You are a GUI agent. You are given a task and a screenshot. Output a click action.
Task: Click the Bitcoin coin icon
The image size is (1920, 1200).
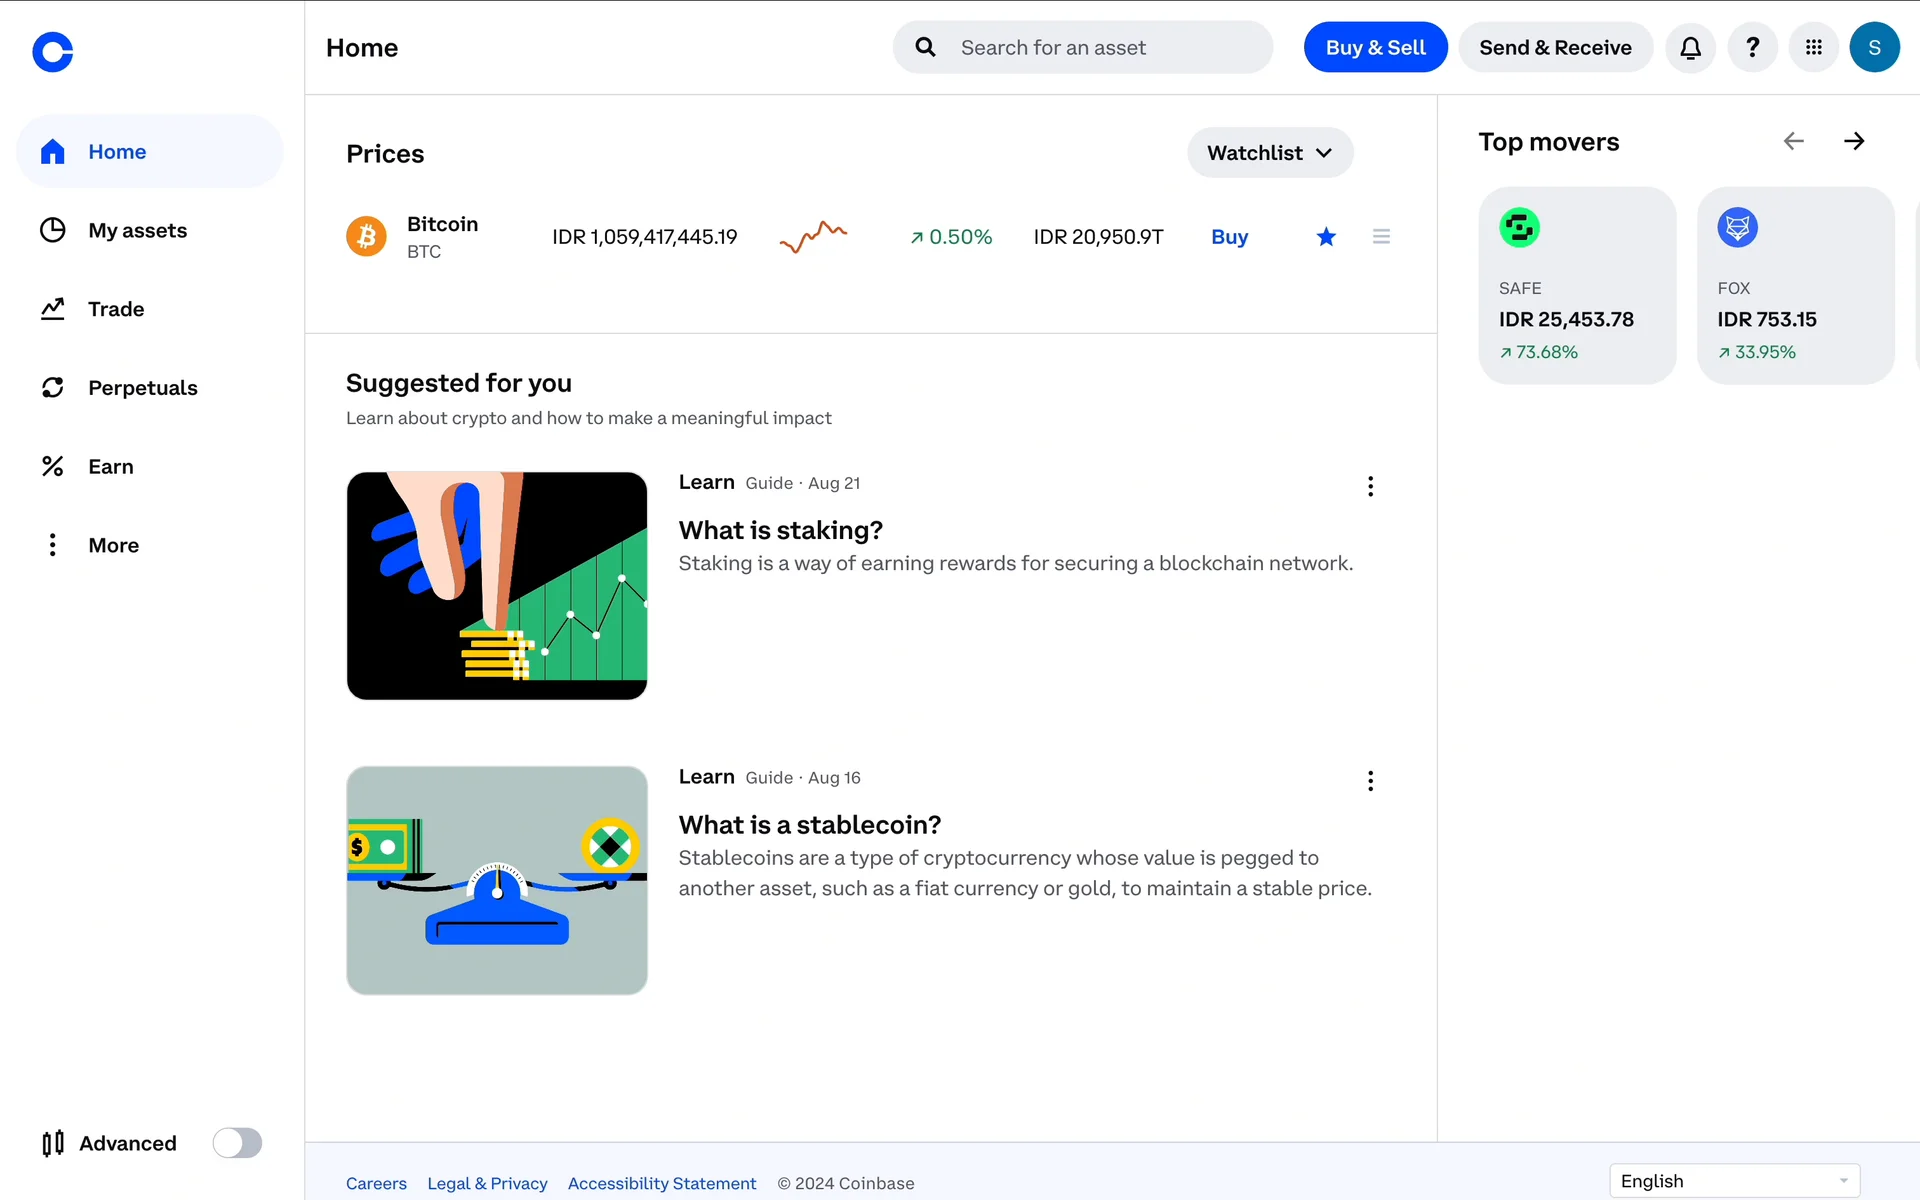tap(366, 237)
